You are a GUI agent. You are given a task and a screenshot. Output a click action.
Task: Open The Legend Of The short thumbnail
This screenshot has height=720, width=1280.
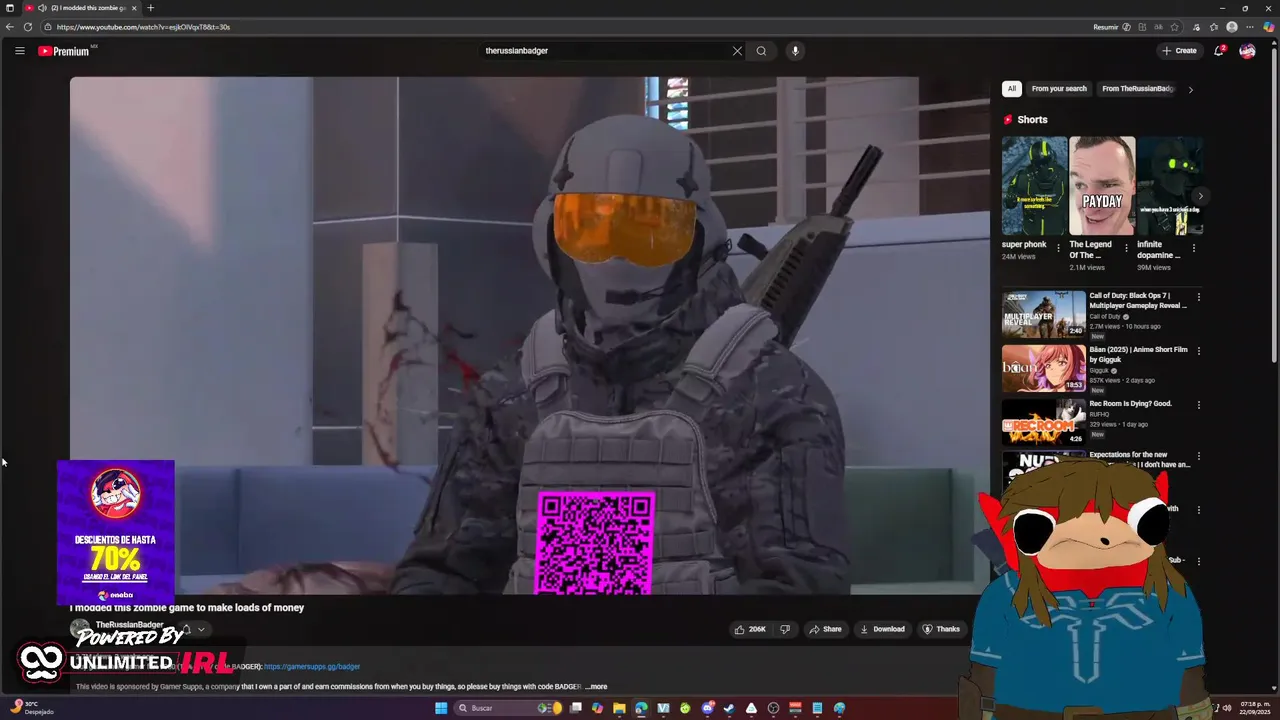(x=1102, y=185)
